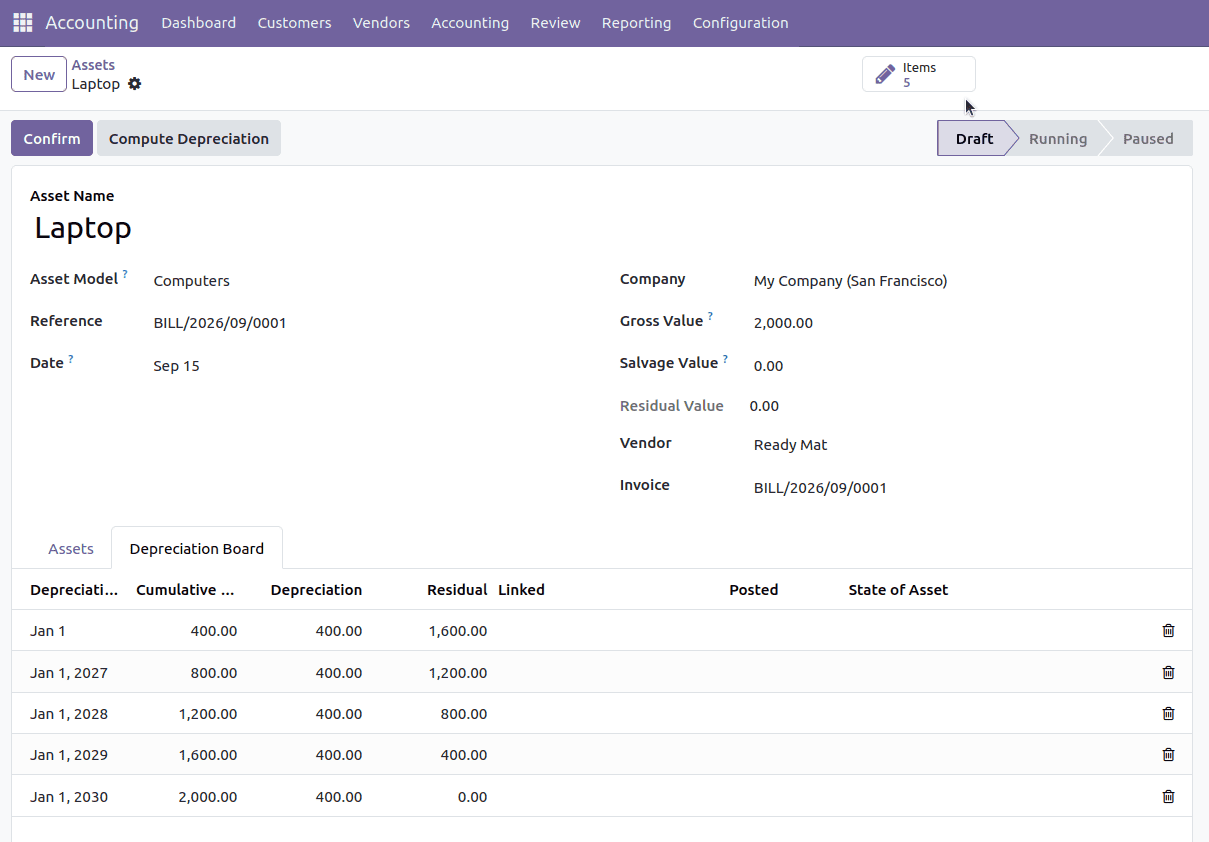Click Compute Depreciation button

189,139
